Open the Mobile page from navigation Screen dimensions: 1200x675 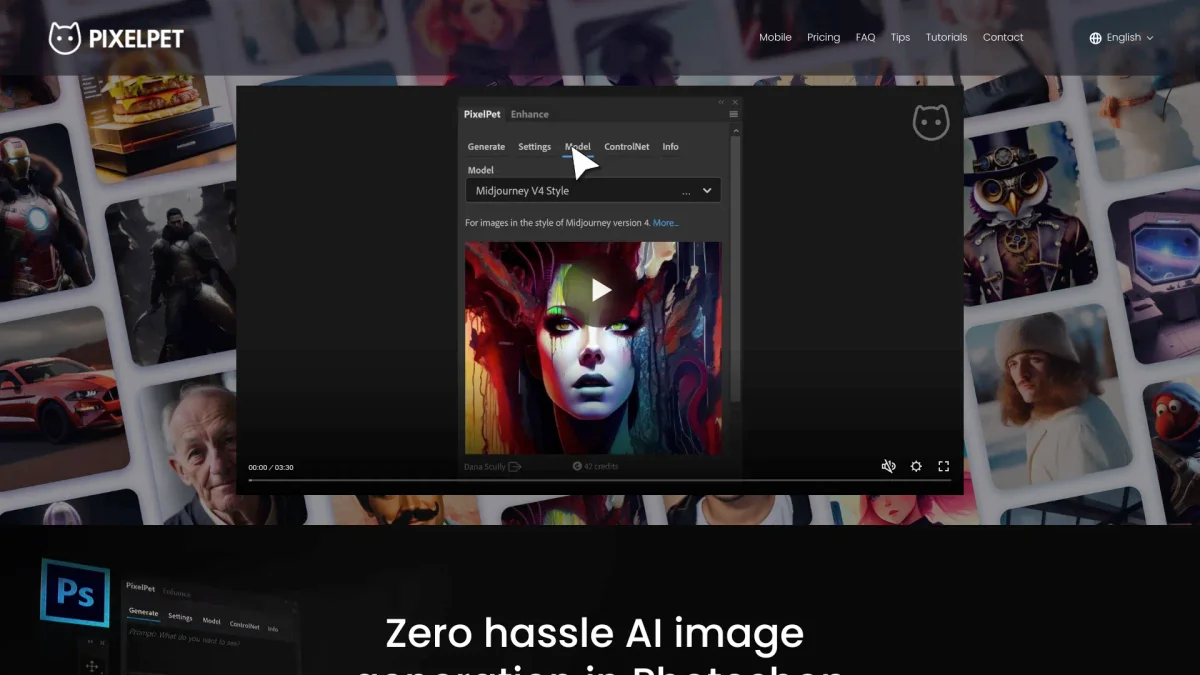(x=775, y=38)
